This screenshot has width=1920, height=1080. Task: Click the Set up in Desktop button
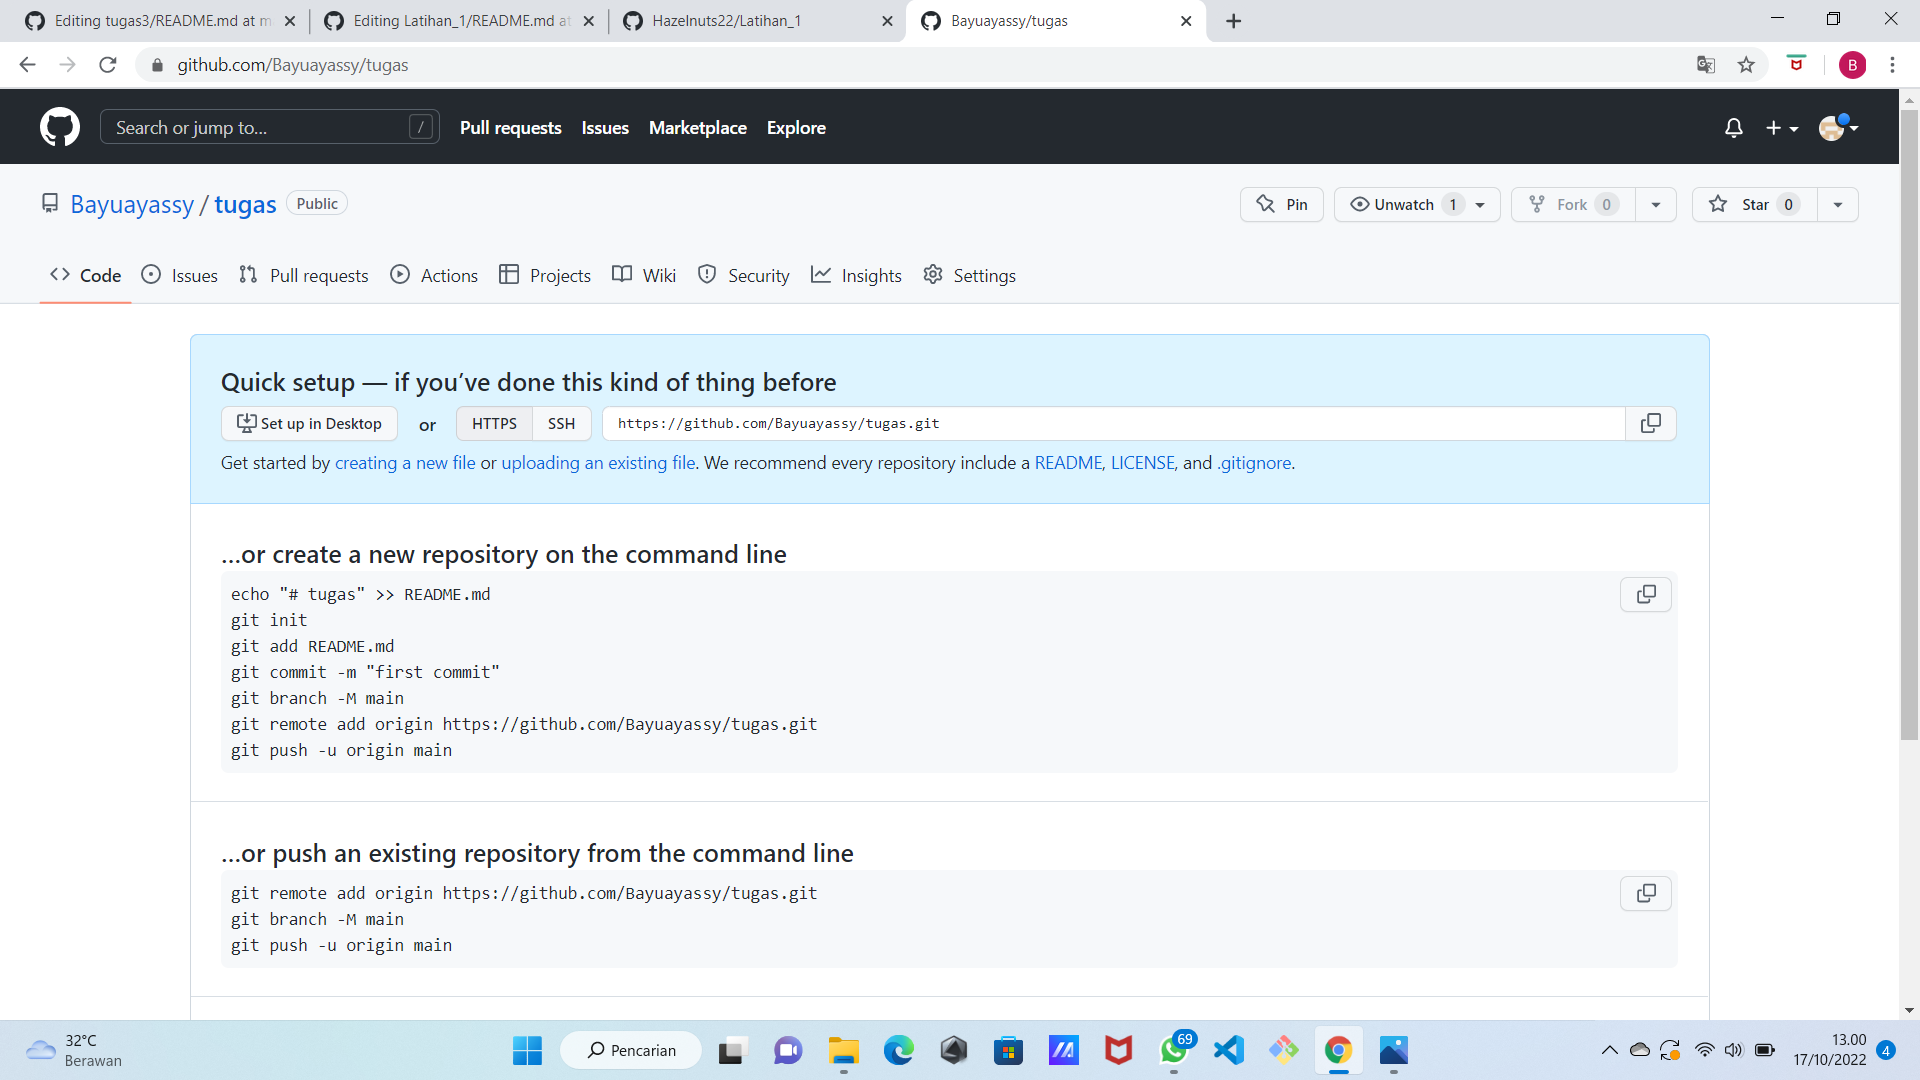click(309, 423)
